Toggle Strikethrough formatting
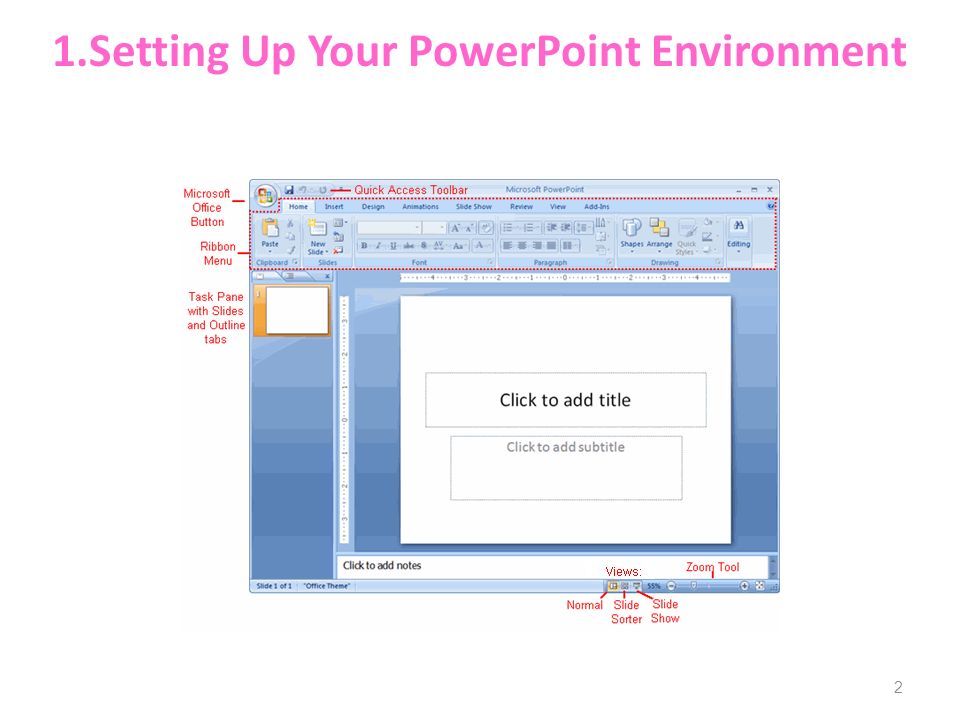The height and width of the screenshot is (720, 960). click(x=408, y=246)
